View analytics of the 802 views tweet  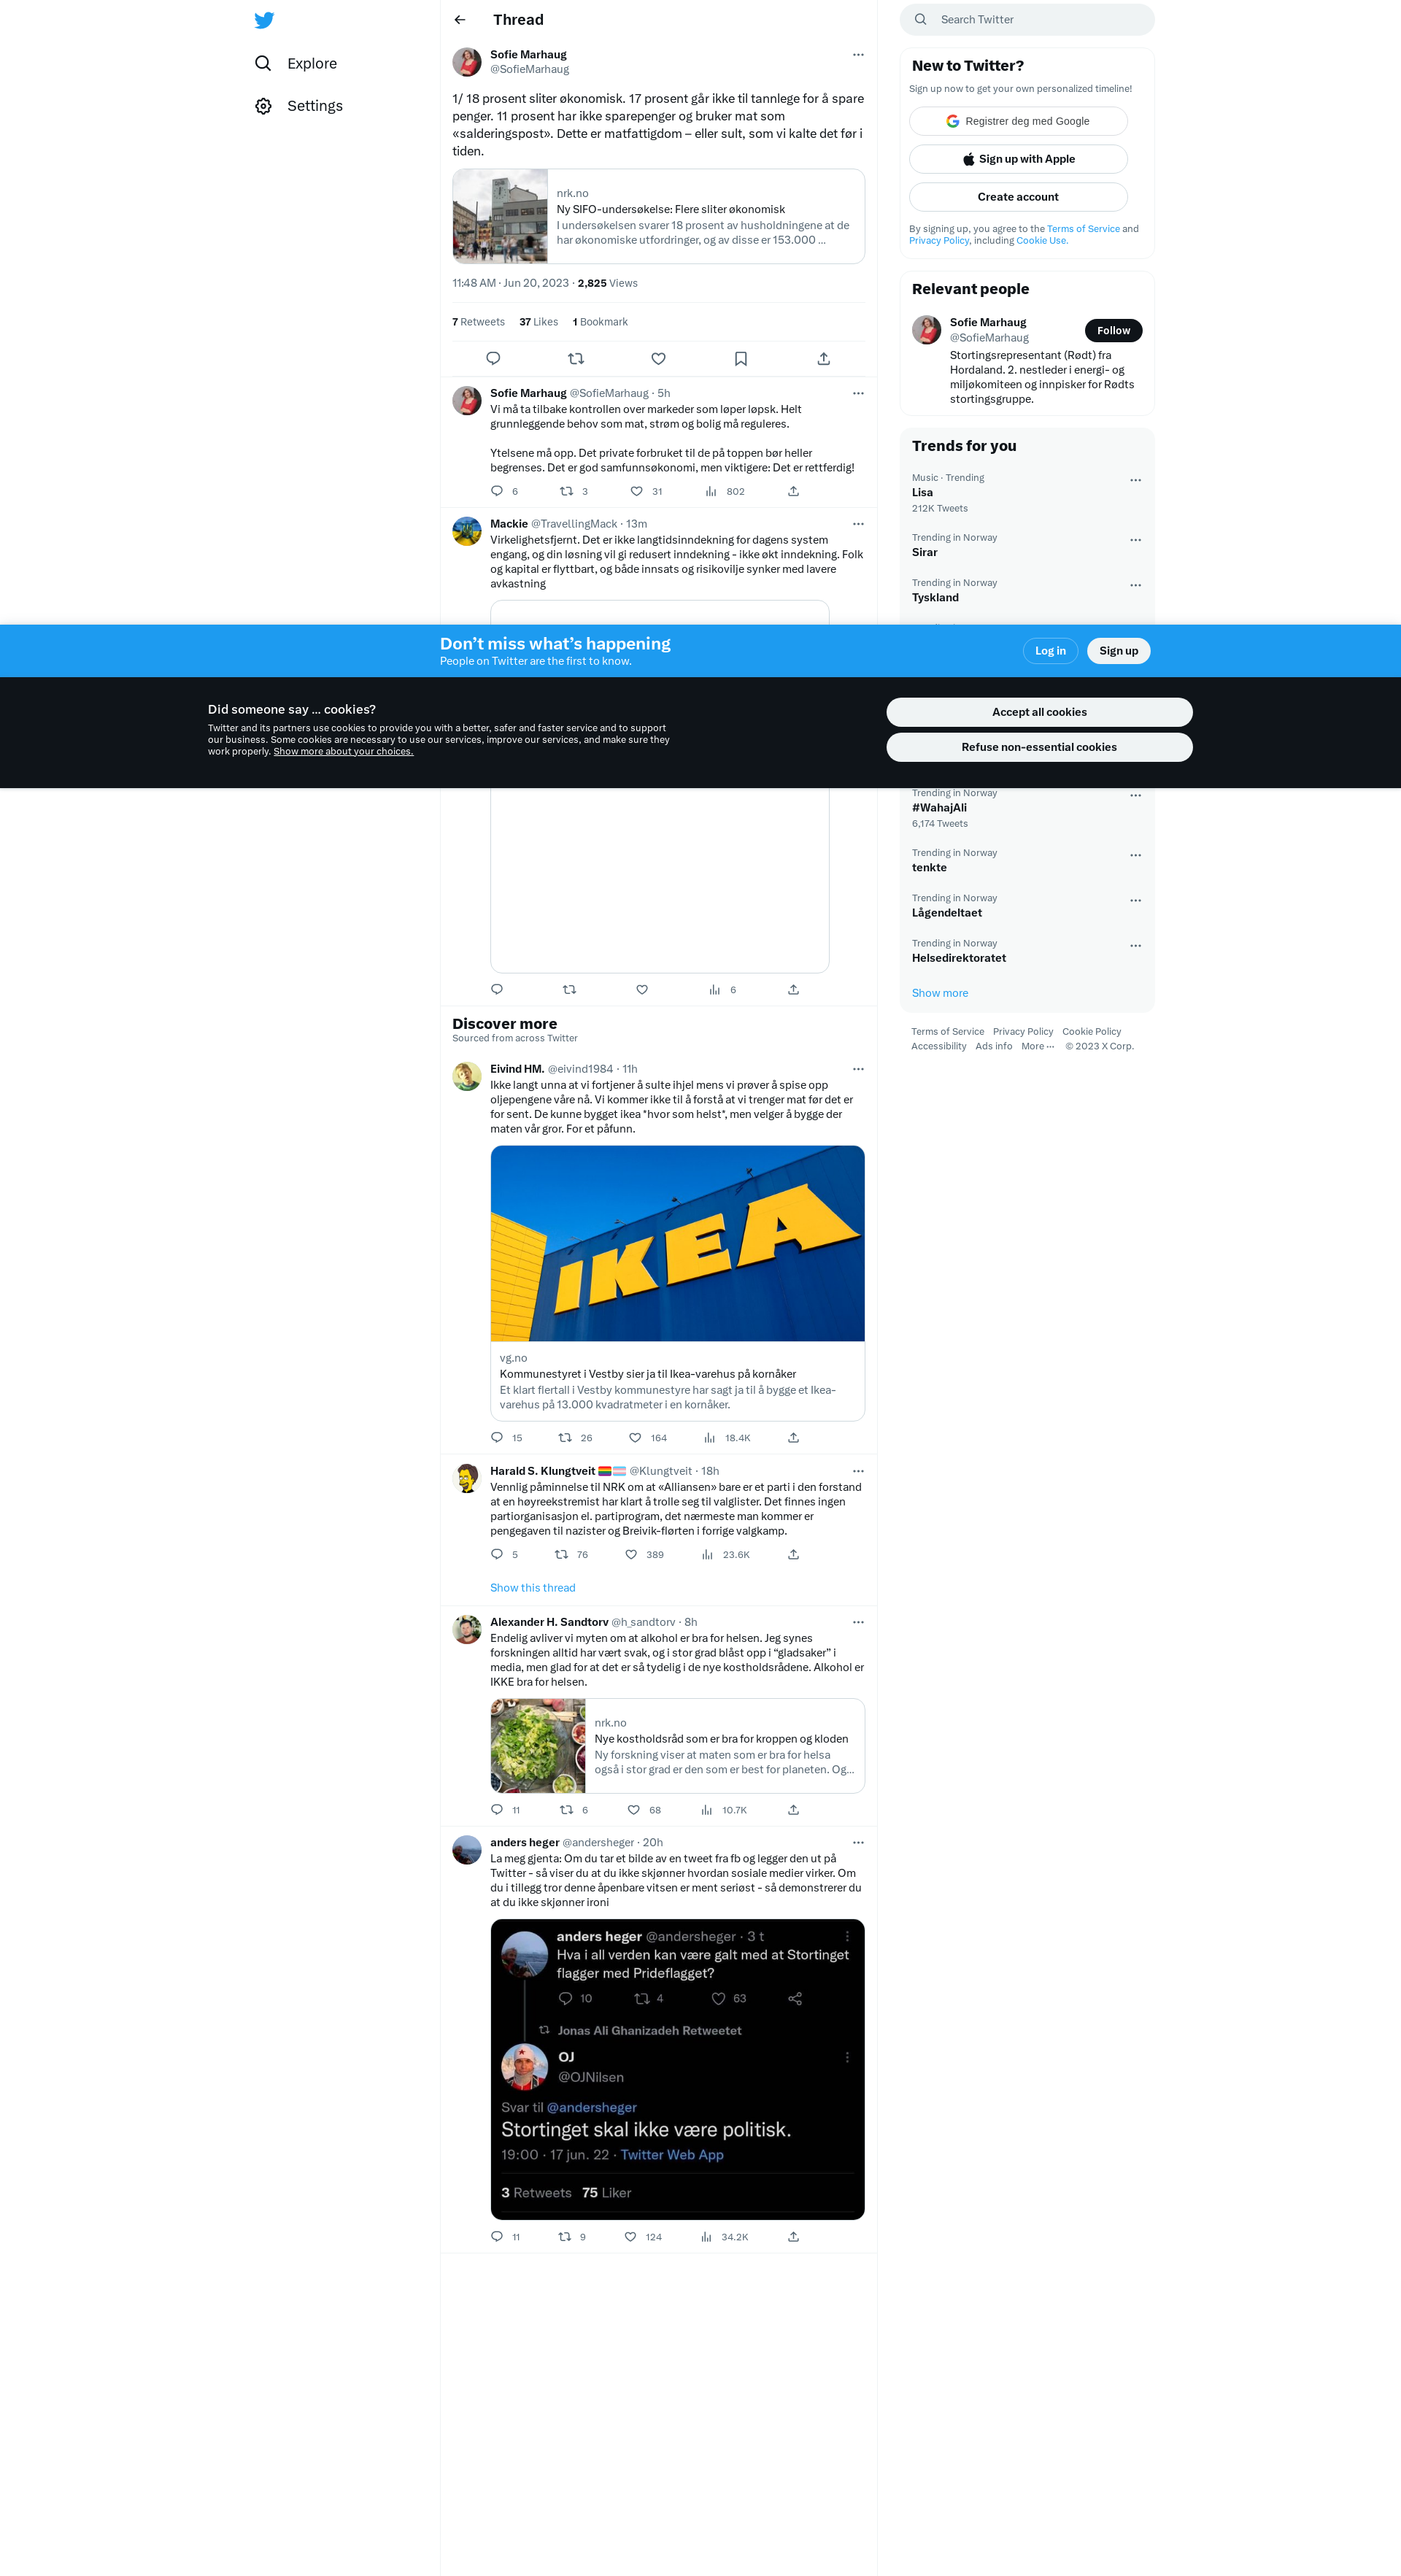724,491
